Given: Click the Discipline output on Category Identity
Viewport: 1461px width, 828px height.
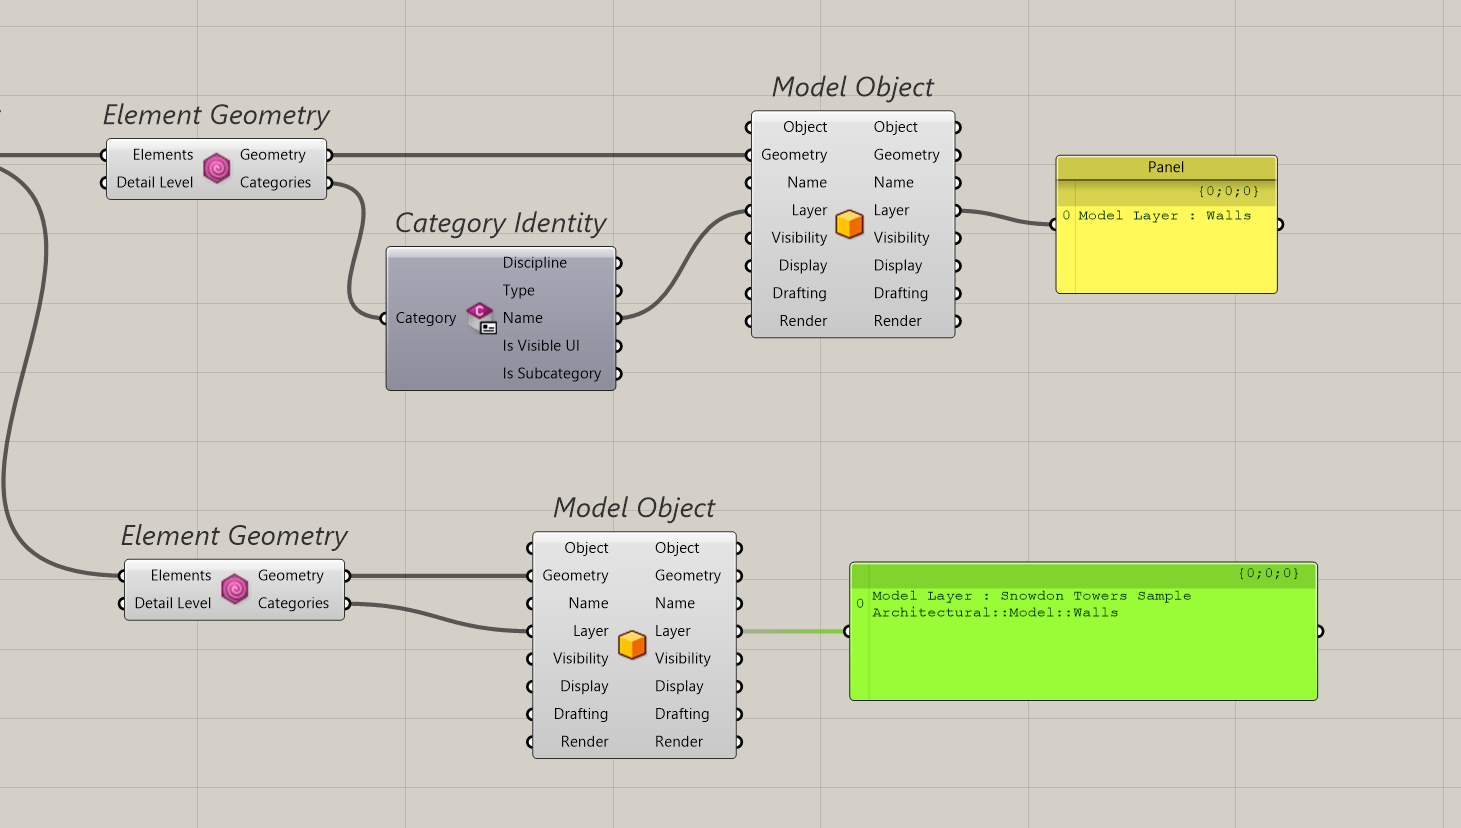Looking at the screenshot, I should (x=619, y=262).
